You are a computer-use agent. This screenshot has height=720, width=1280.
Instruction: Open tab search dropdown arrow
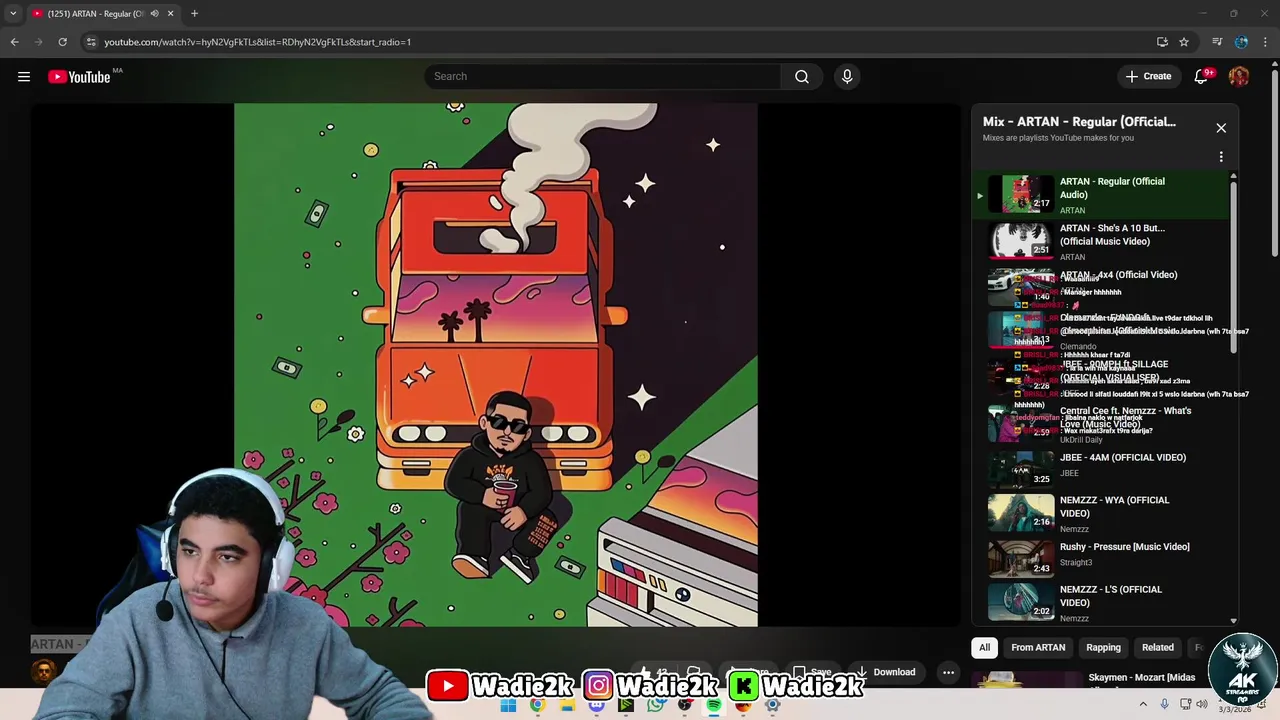[13, 14]
